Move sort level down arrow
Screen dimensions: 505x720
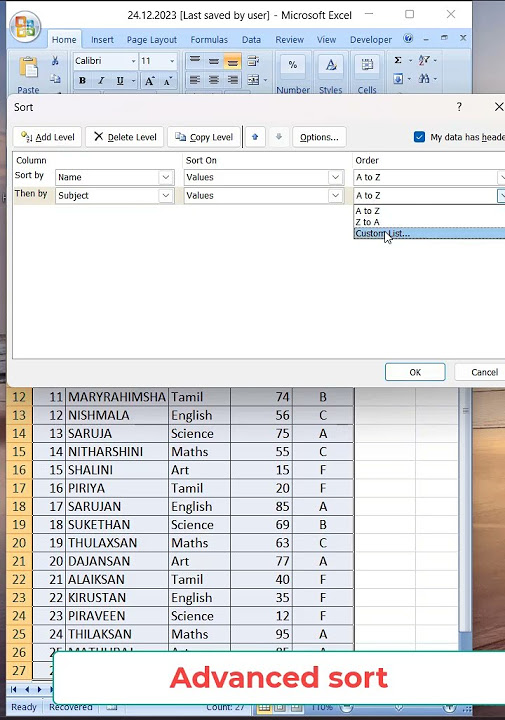(278, 137)
